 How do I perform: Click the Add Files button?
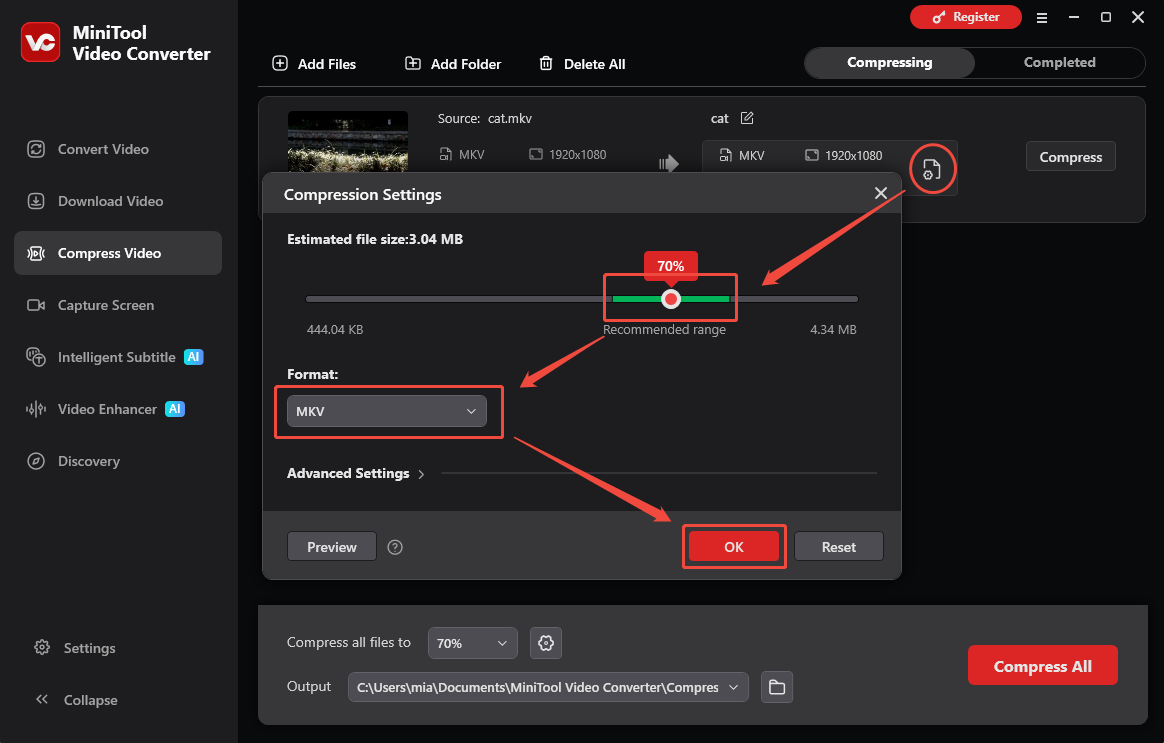[314, 64]
